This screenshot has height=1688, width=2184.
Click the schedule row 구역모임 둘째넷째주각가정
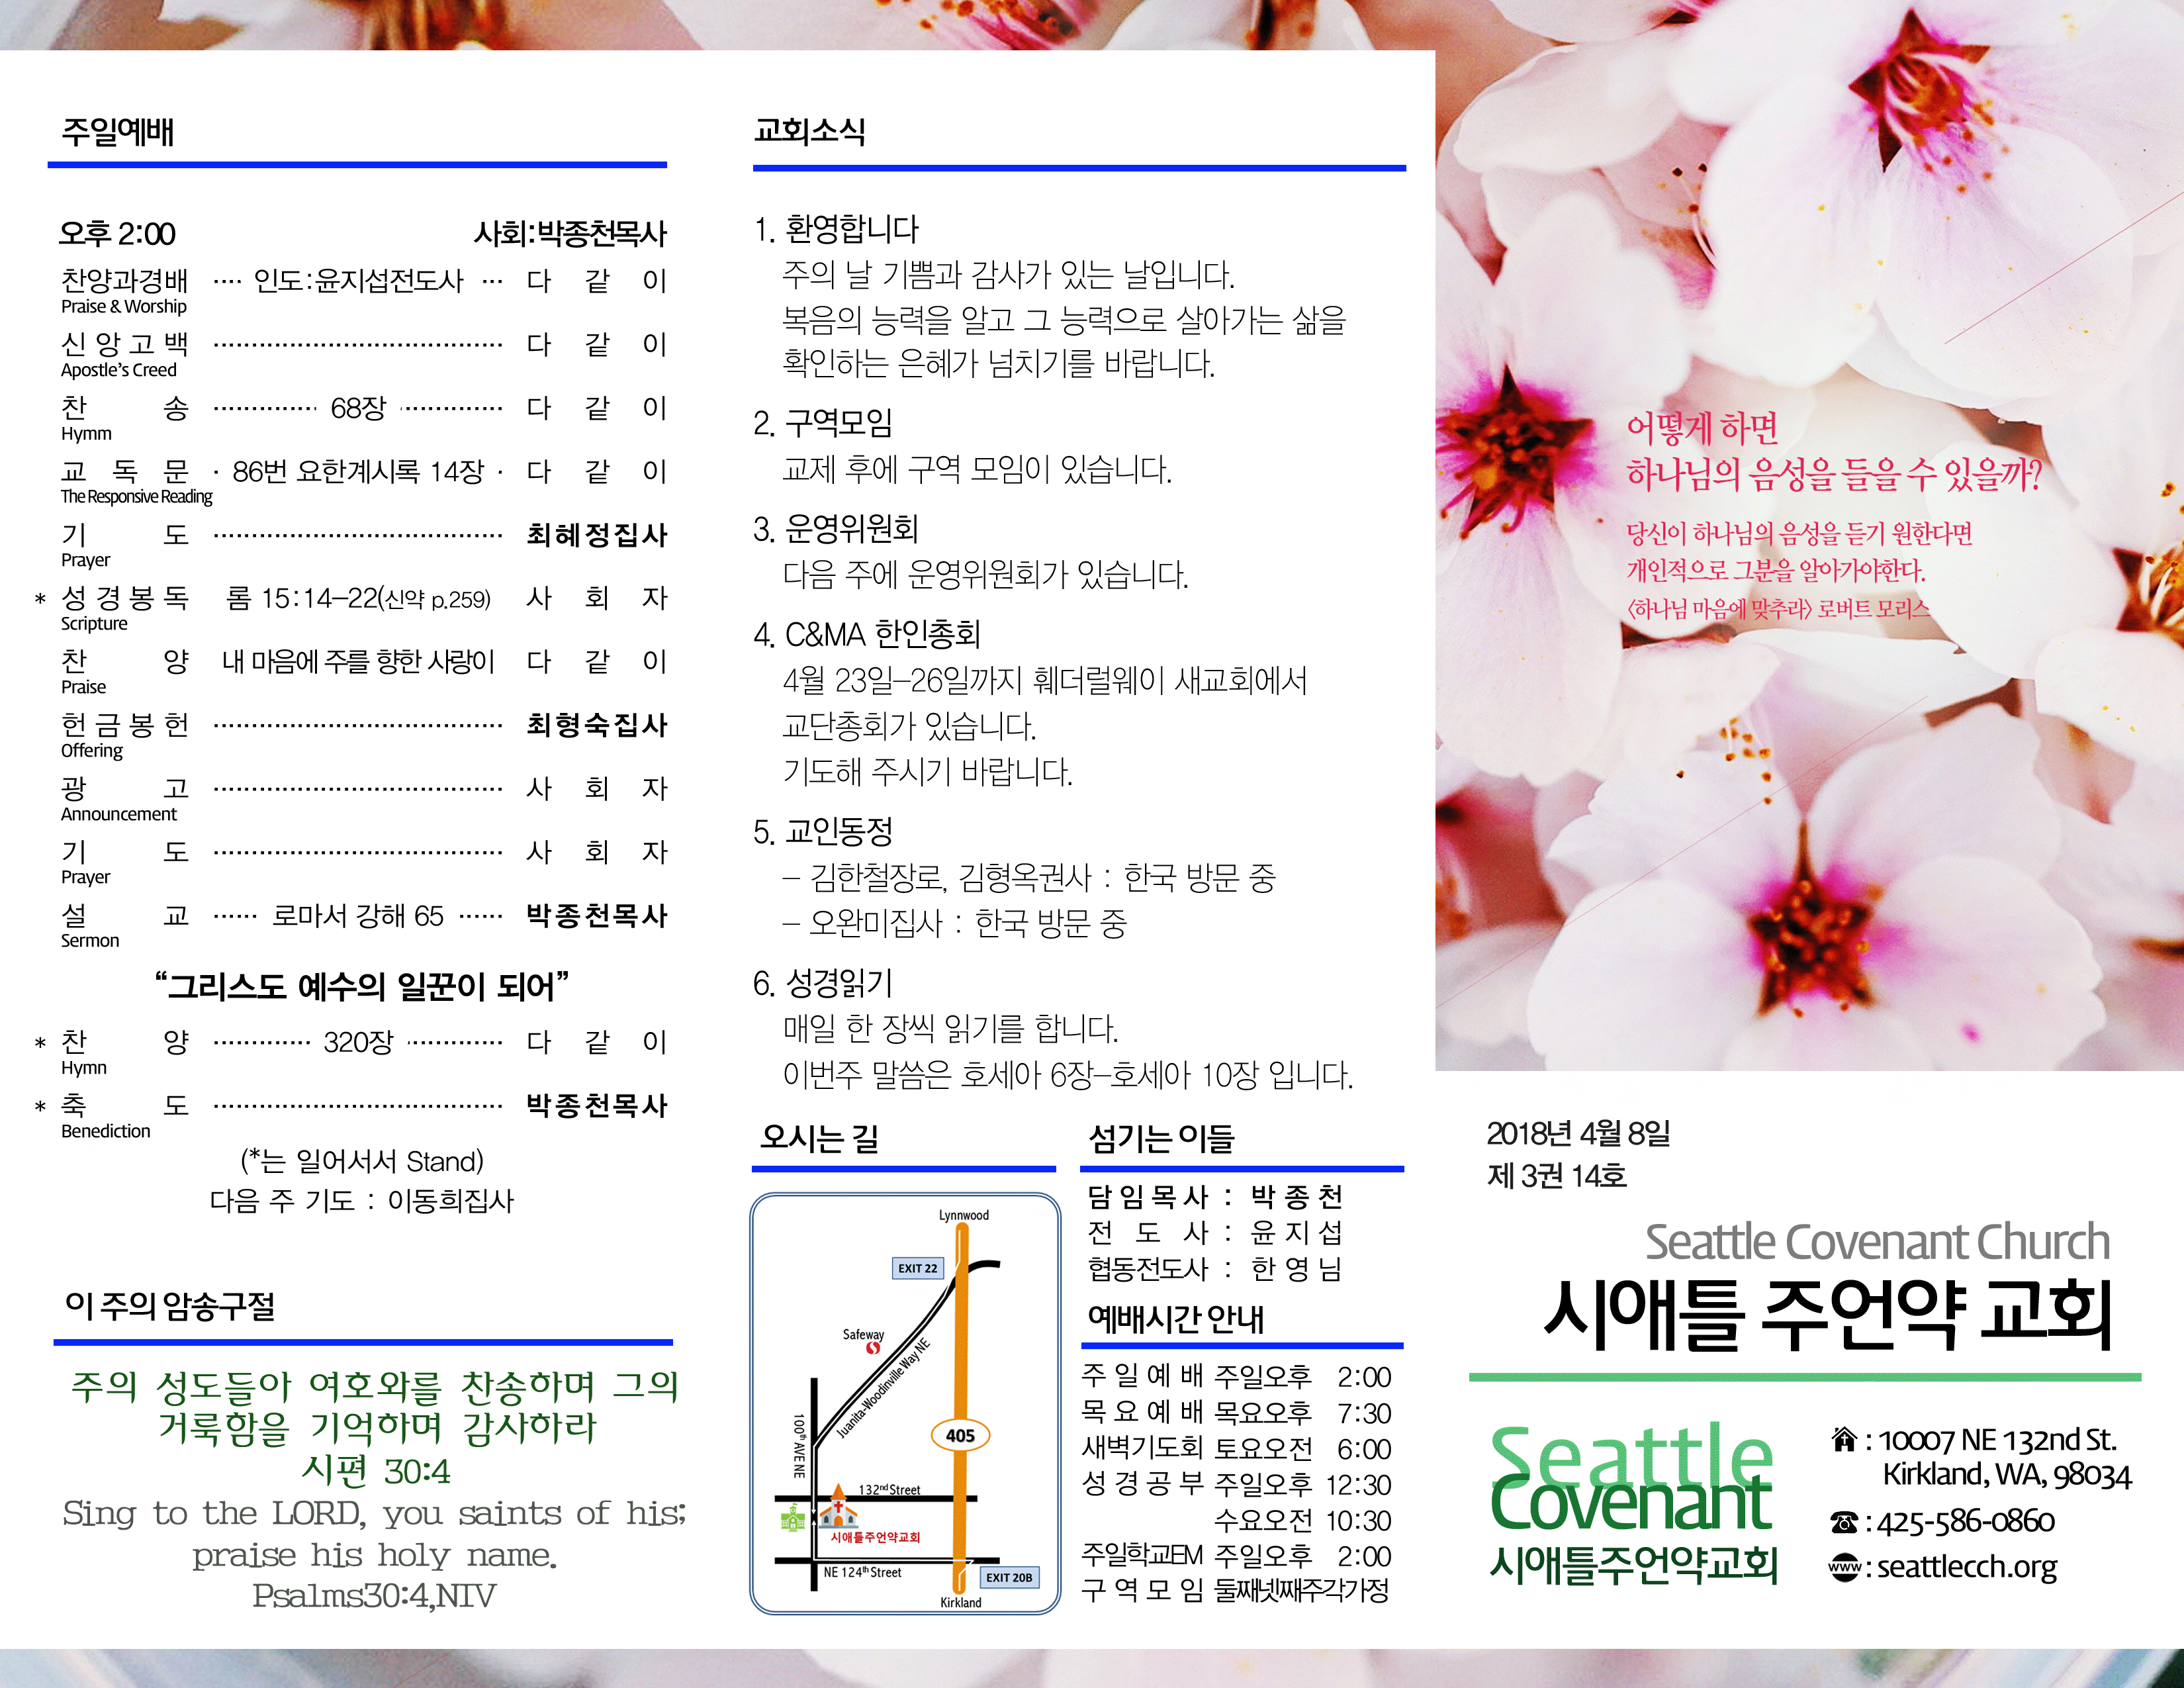pyautogui.click(x=1237, y=1590)
